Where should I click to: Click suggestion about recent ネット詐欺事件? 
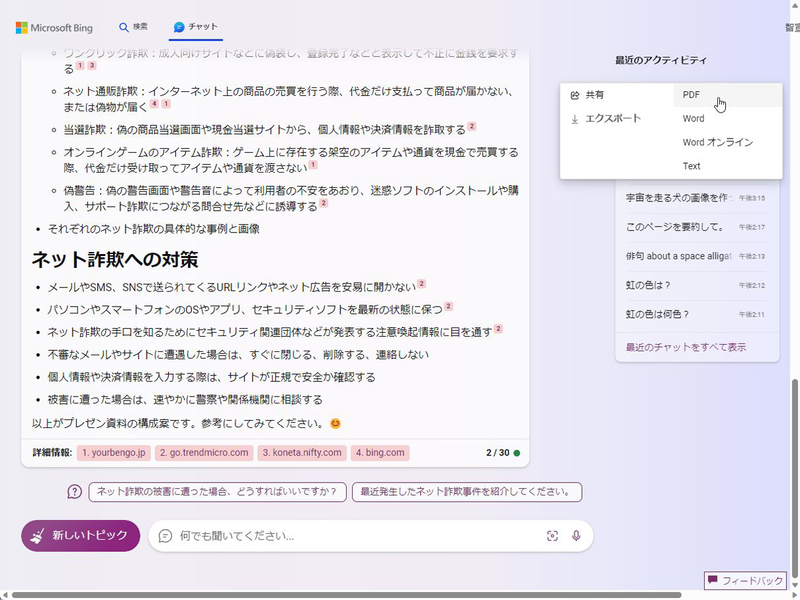click(x=466, y=492)
